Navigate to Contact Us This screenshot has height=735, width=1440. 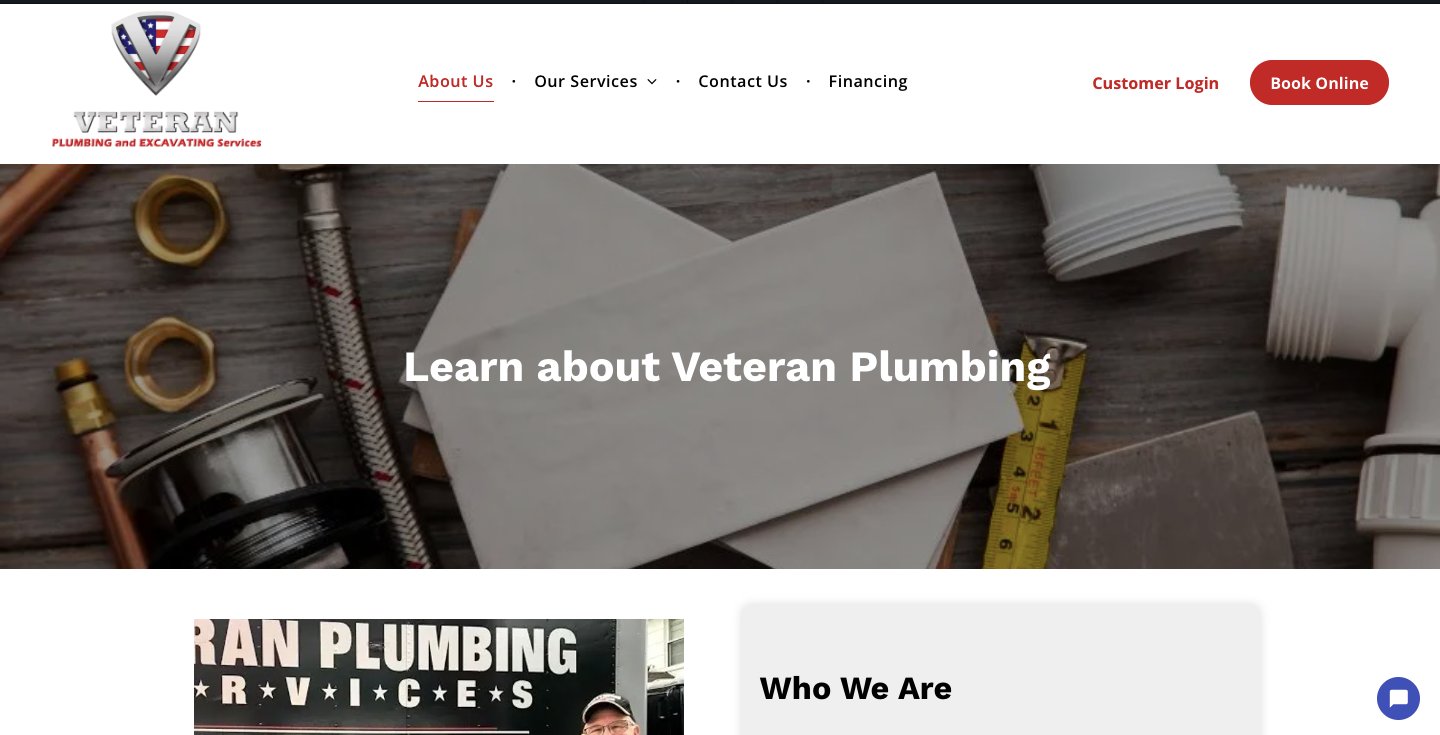(x=743, y=81)
